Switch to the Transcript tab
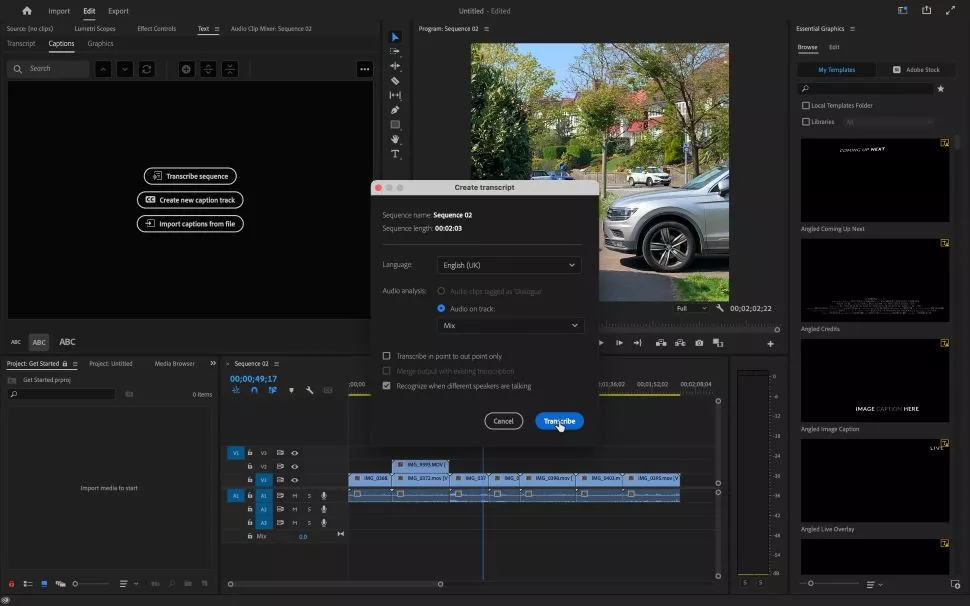Viewport: 970px width, 606px height. pos(21,44)
